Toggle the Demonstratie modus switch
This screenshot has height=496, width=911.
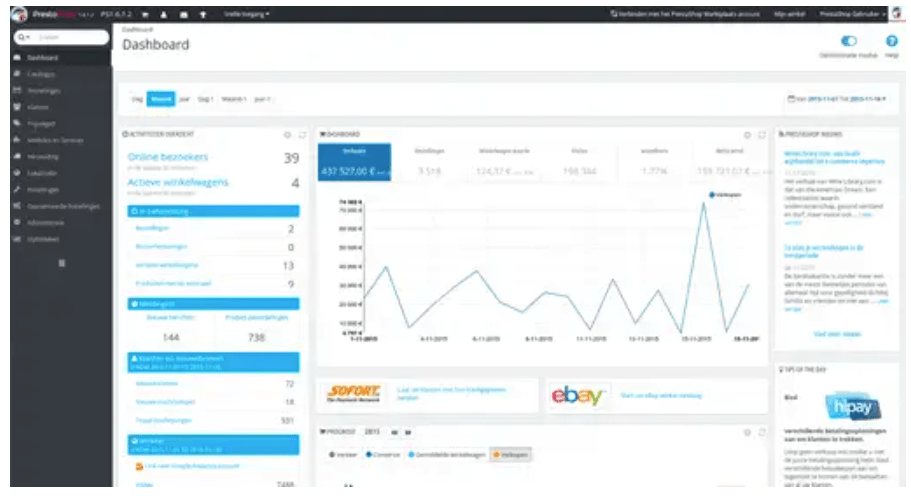[x=850, y=42]
